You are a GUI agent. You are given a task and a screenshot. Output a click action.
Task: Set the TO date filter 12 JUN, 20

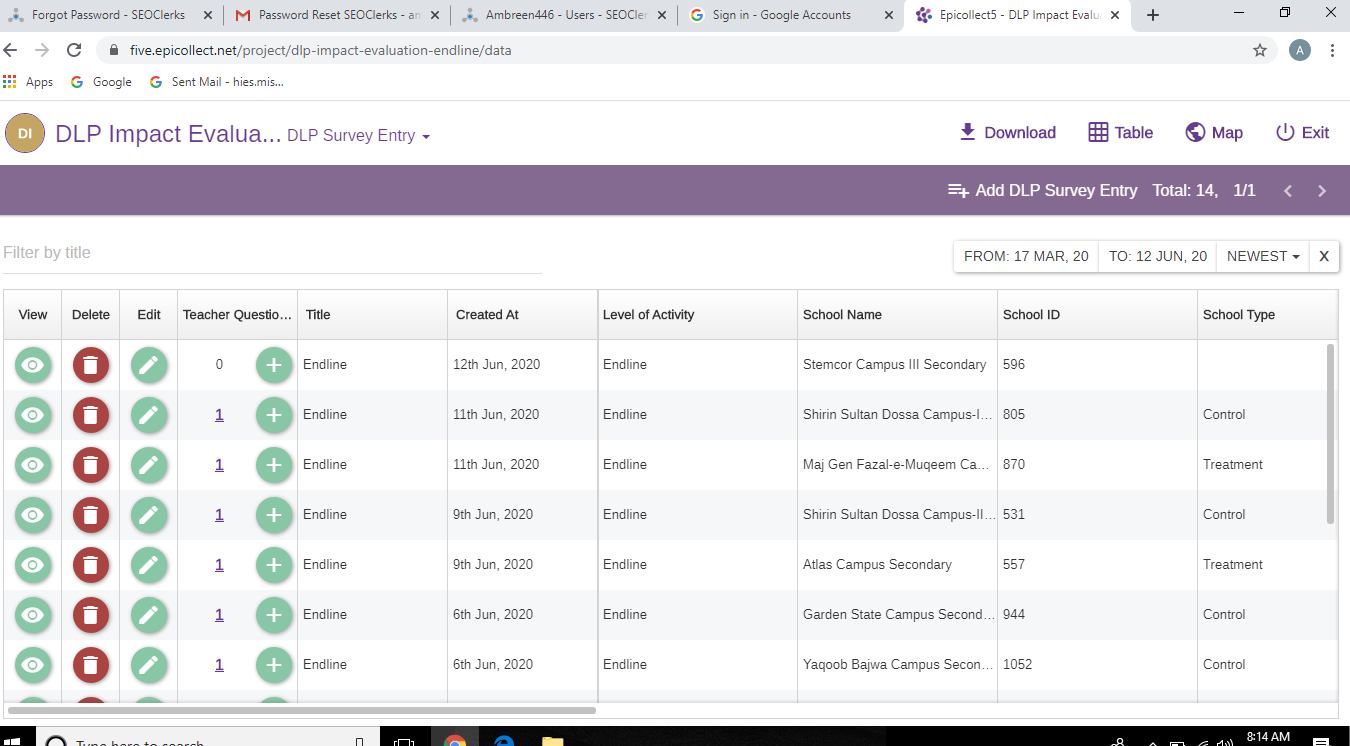[1158, 256]
